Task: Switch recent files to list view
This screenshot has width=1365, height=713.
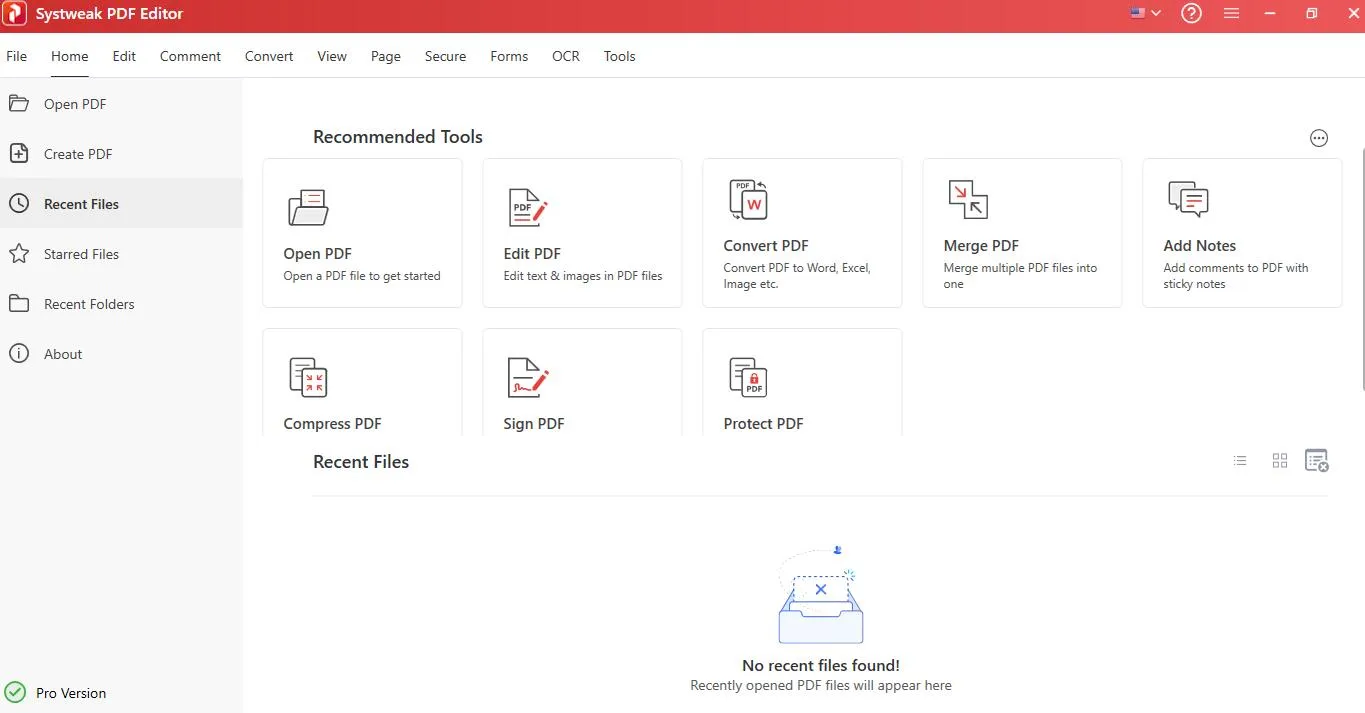Action: tap(1240, 461)
